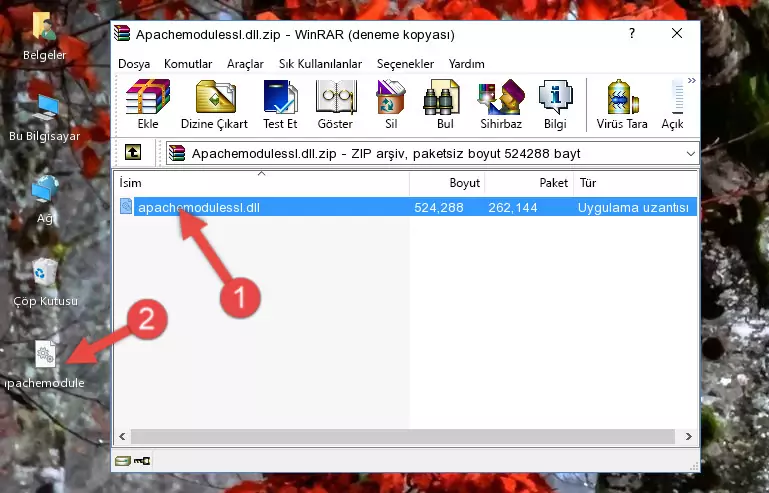
Task: Expand hidden toolbar items chevron
Action: coord(692,80)
